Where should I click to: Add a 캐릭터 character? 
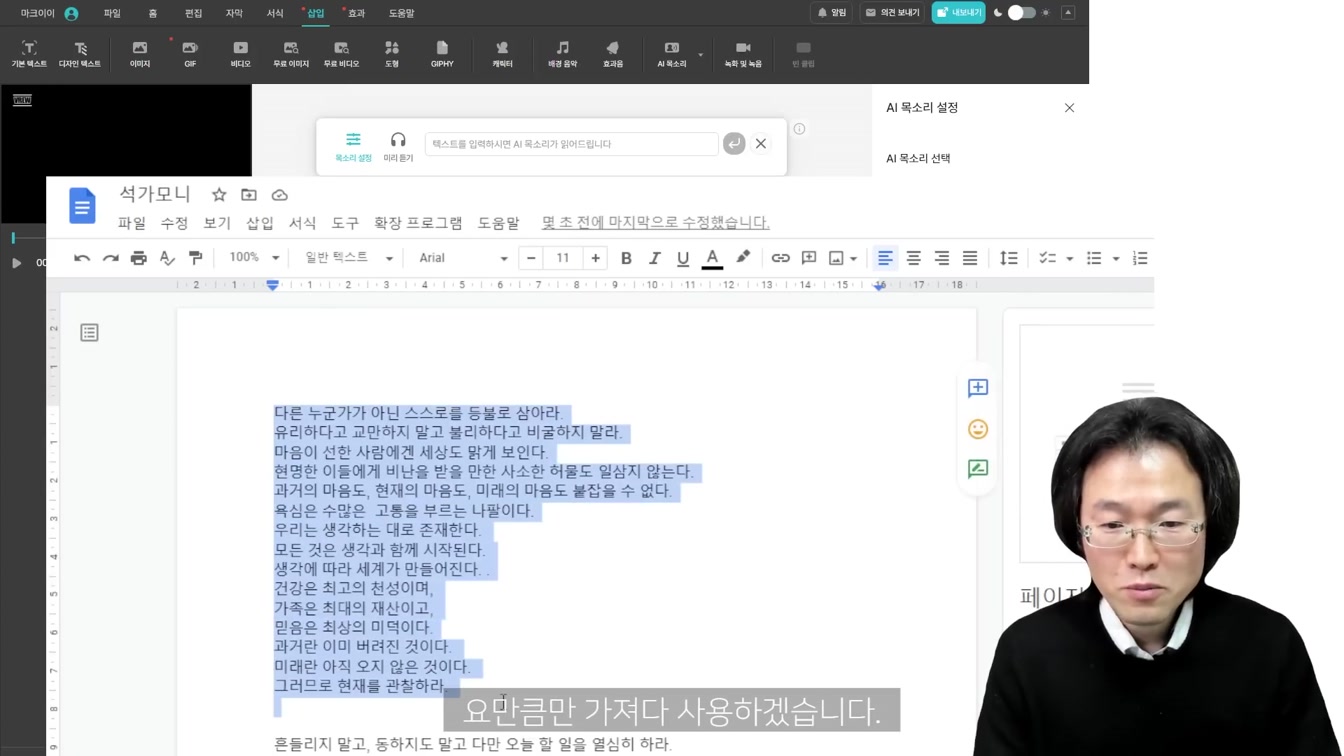502,54
